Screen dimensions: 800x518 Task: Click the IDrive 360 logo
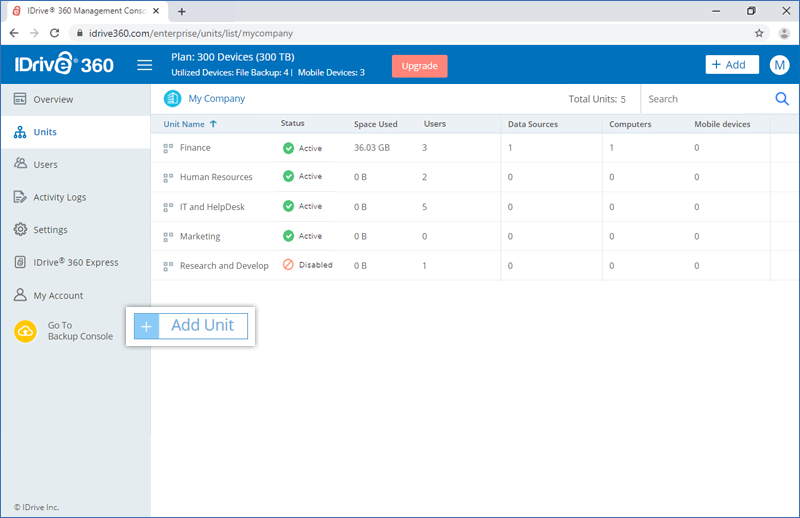click(x=64, y=64)
